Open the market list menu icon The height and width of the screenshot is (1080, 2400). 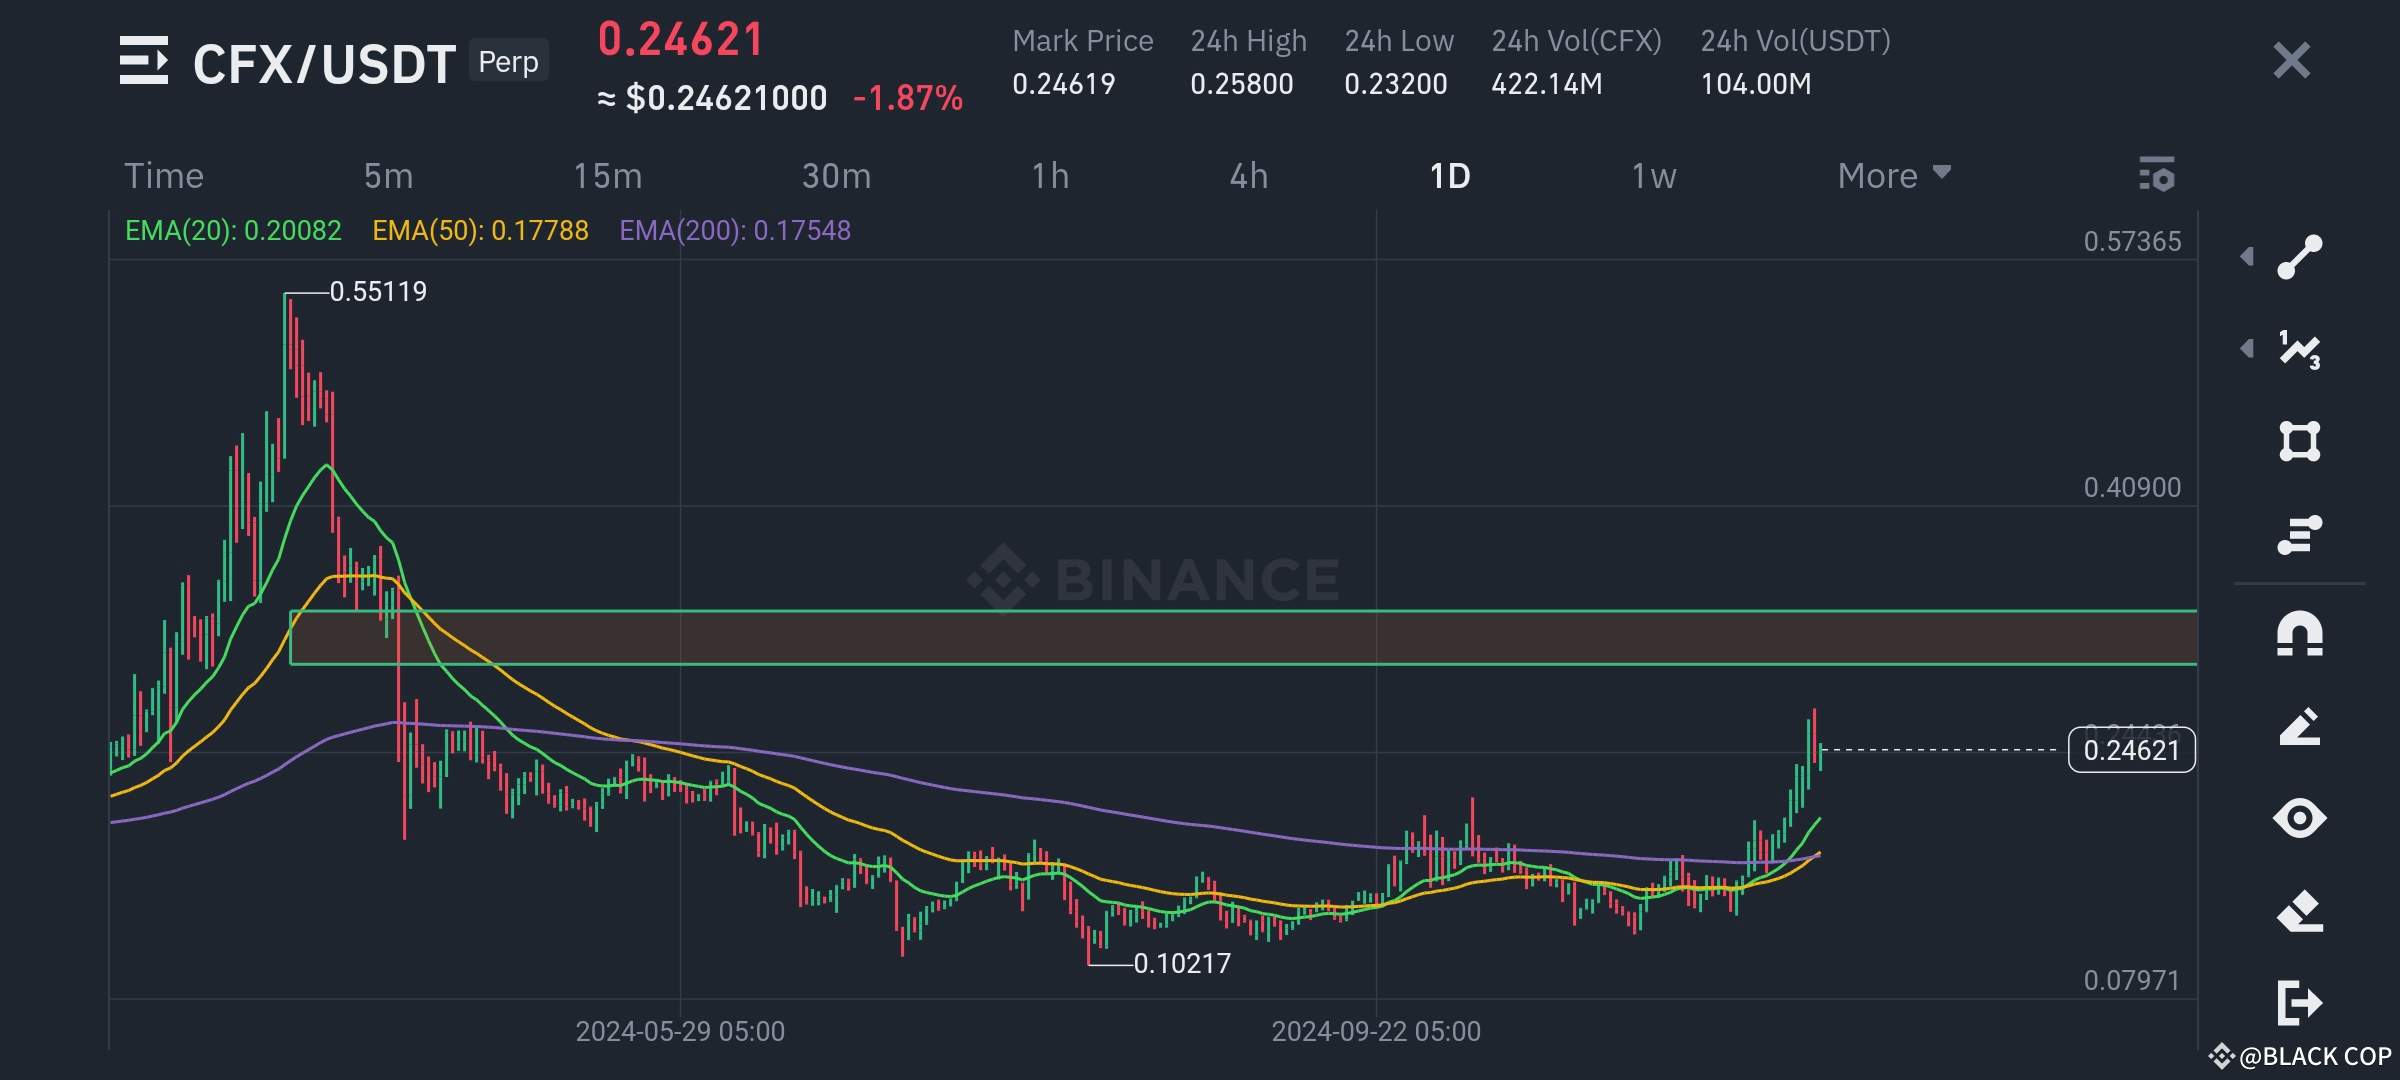tap(144, 61)
